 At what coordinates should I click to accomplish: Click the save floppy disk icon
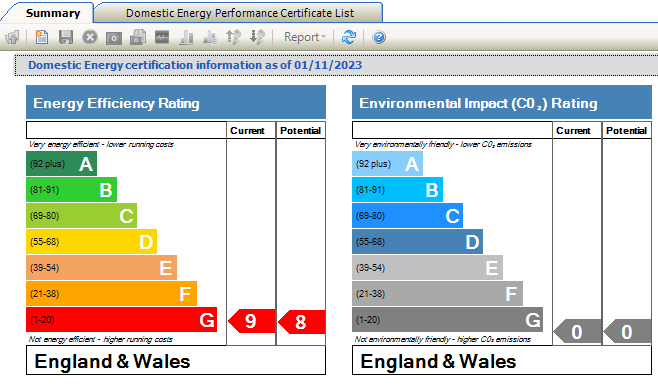coord(65,37)
